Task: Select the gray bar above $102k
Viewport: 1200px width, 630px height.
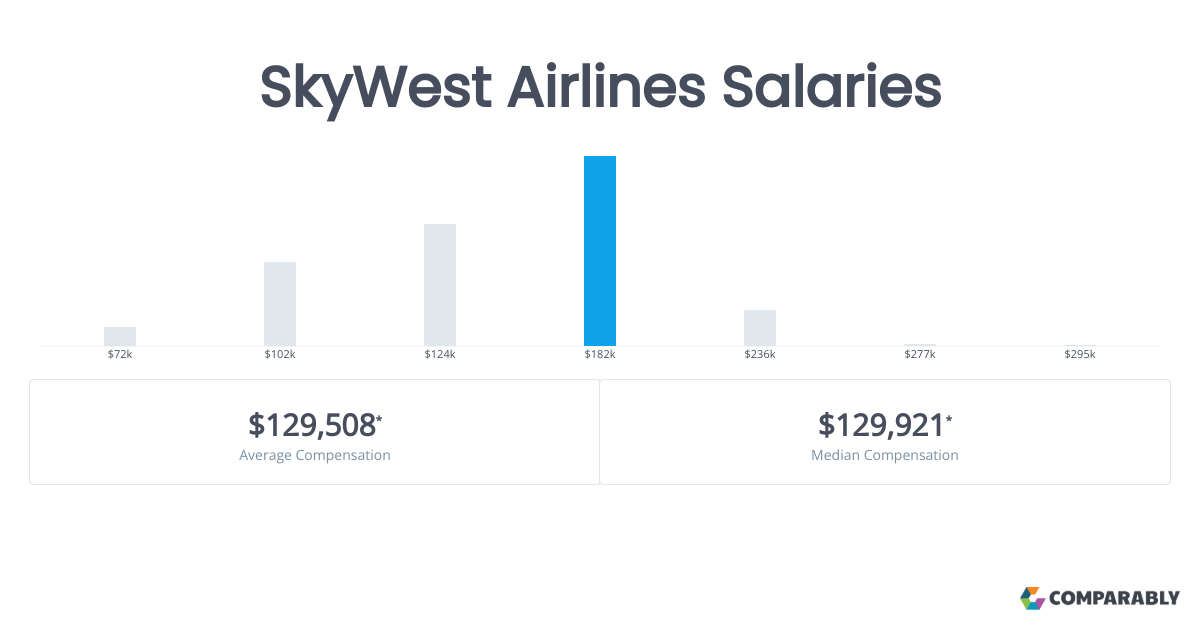Action: pos(280,304)
